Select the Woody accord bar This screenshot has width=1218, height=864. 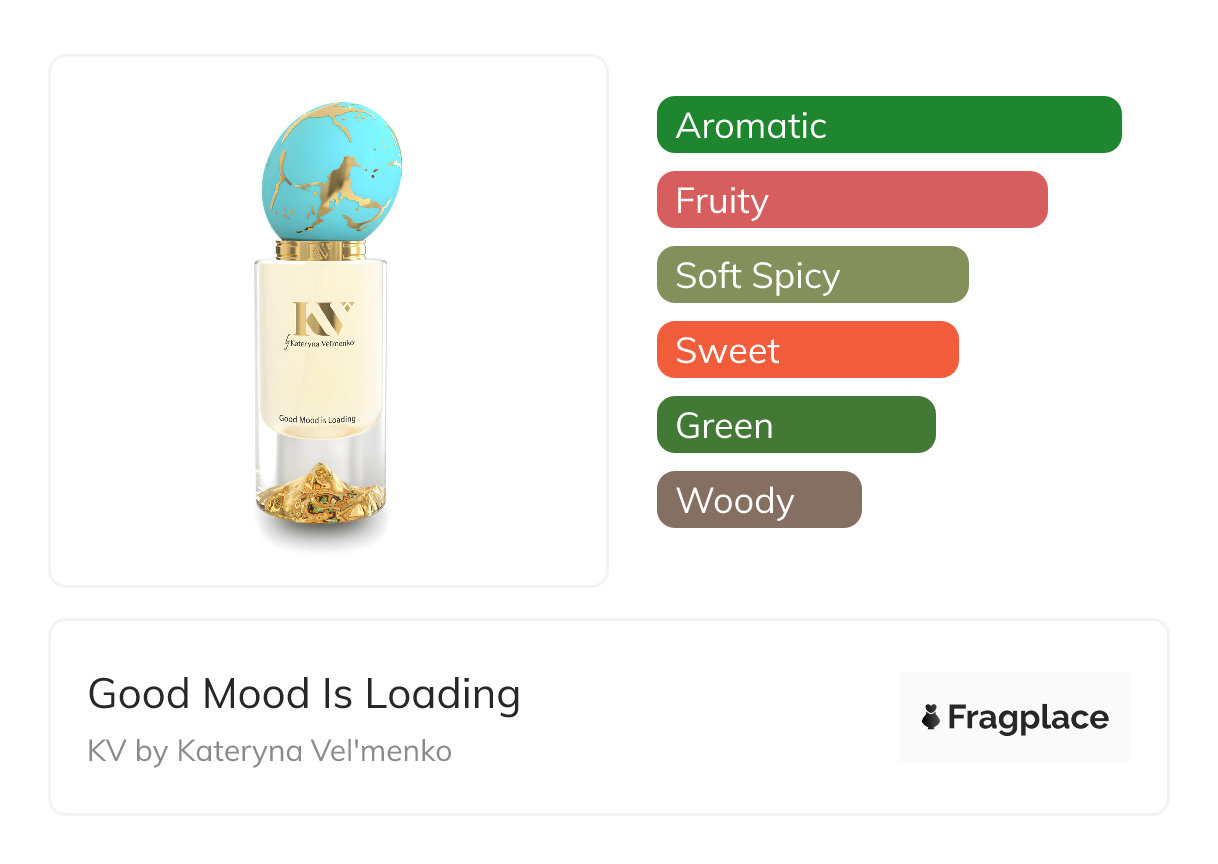click(x=758, y=500)
